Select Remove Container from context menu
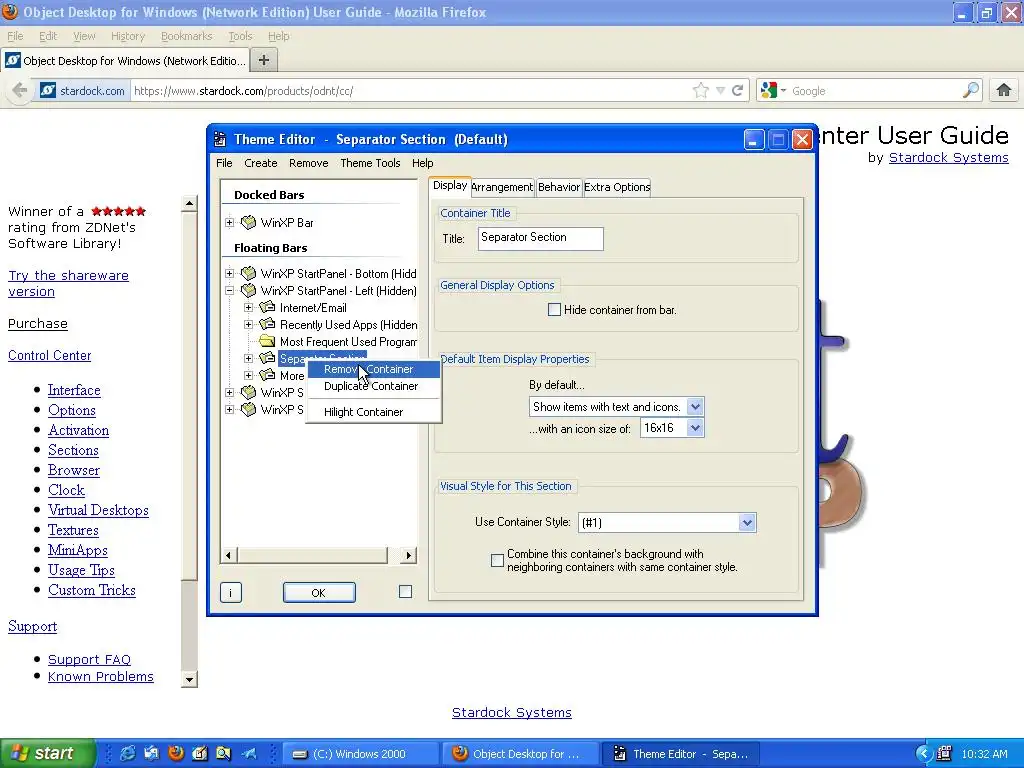The height and width of the screenshot is (768, 1024). 373,369
